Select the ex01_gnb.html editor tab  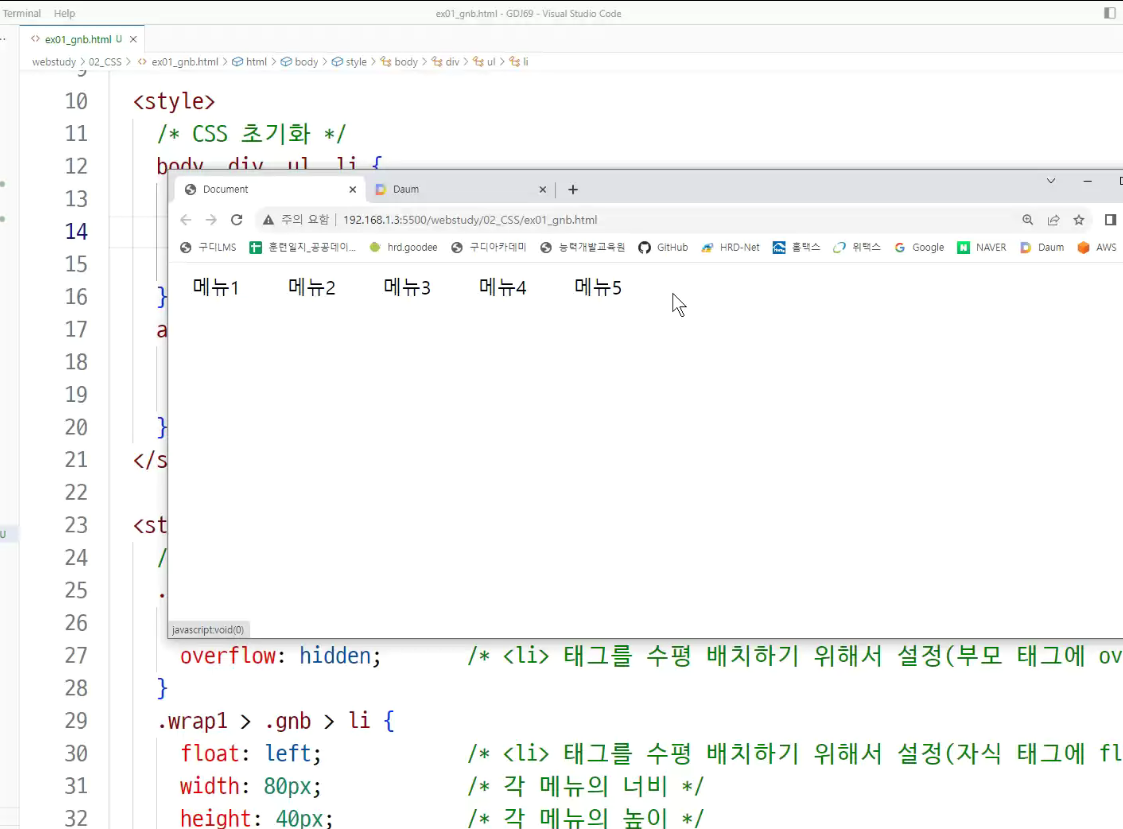[82, 39]
